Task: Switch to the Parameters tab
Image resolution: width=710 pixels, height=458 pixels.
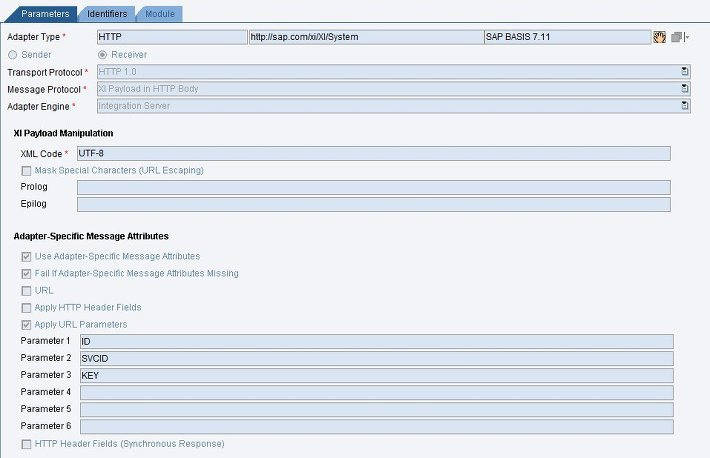Action: [45, 14]
